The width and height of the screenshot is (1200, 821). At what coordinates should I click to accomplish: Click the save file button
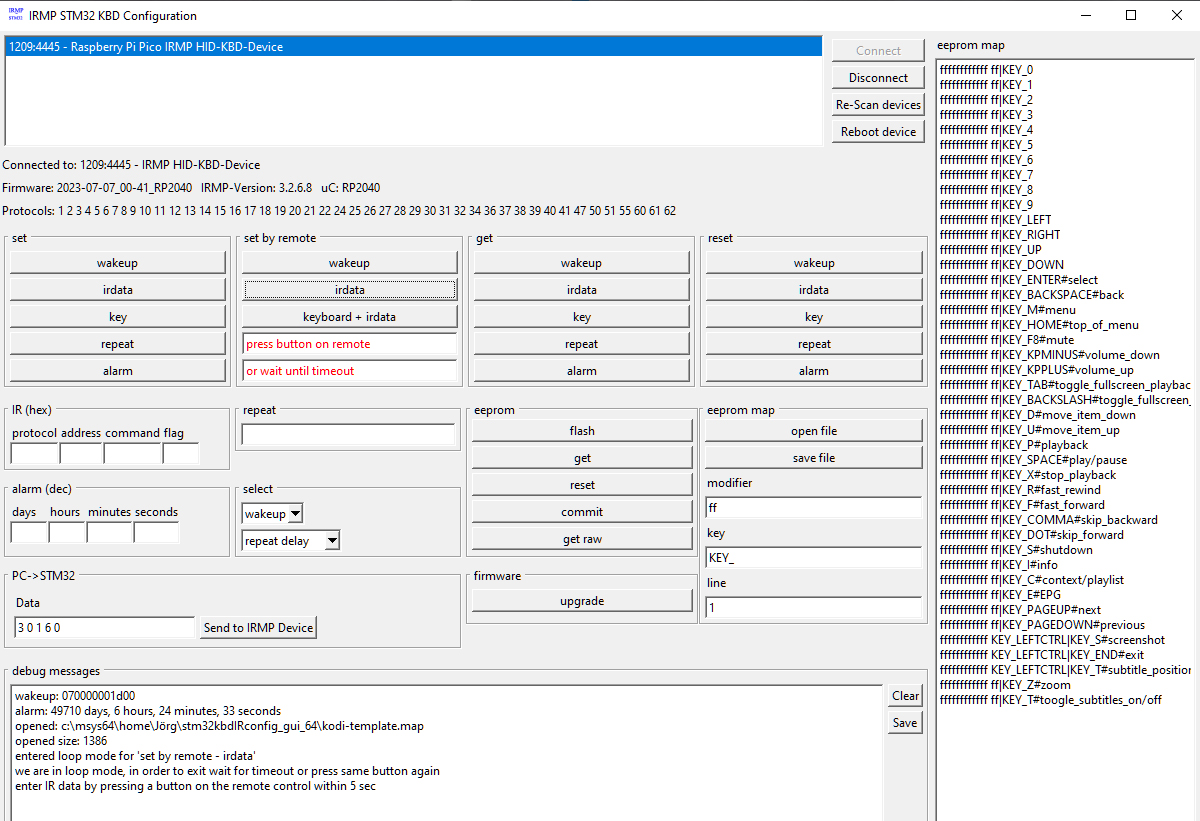coord(814,457)
